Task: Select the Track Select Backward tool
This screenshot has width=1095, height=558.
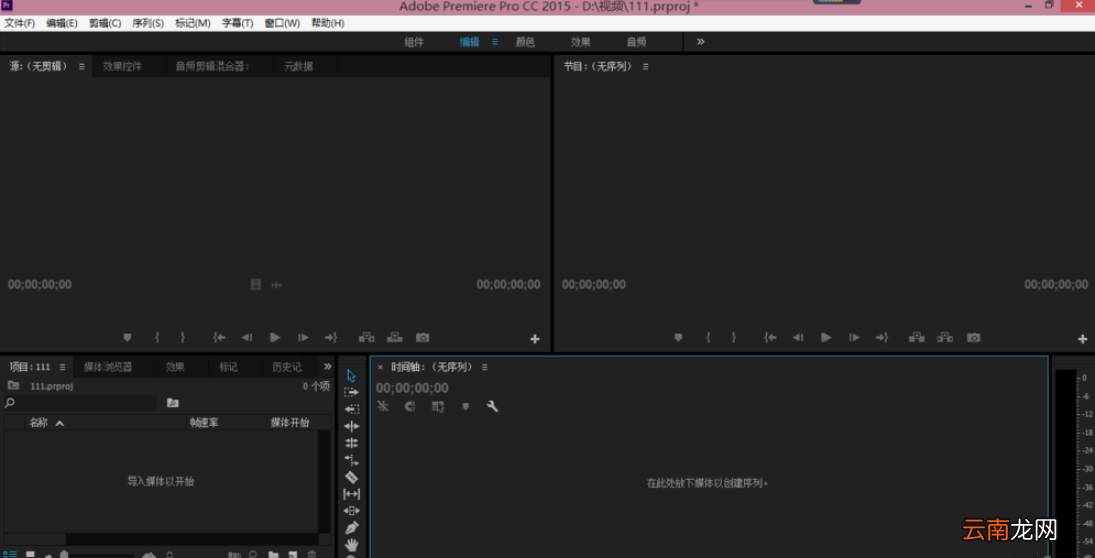Action: coord(351,409)
